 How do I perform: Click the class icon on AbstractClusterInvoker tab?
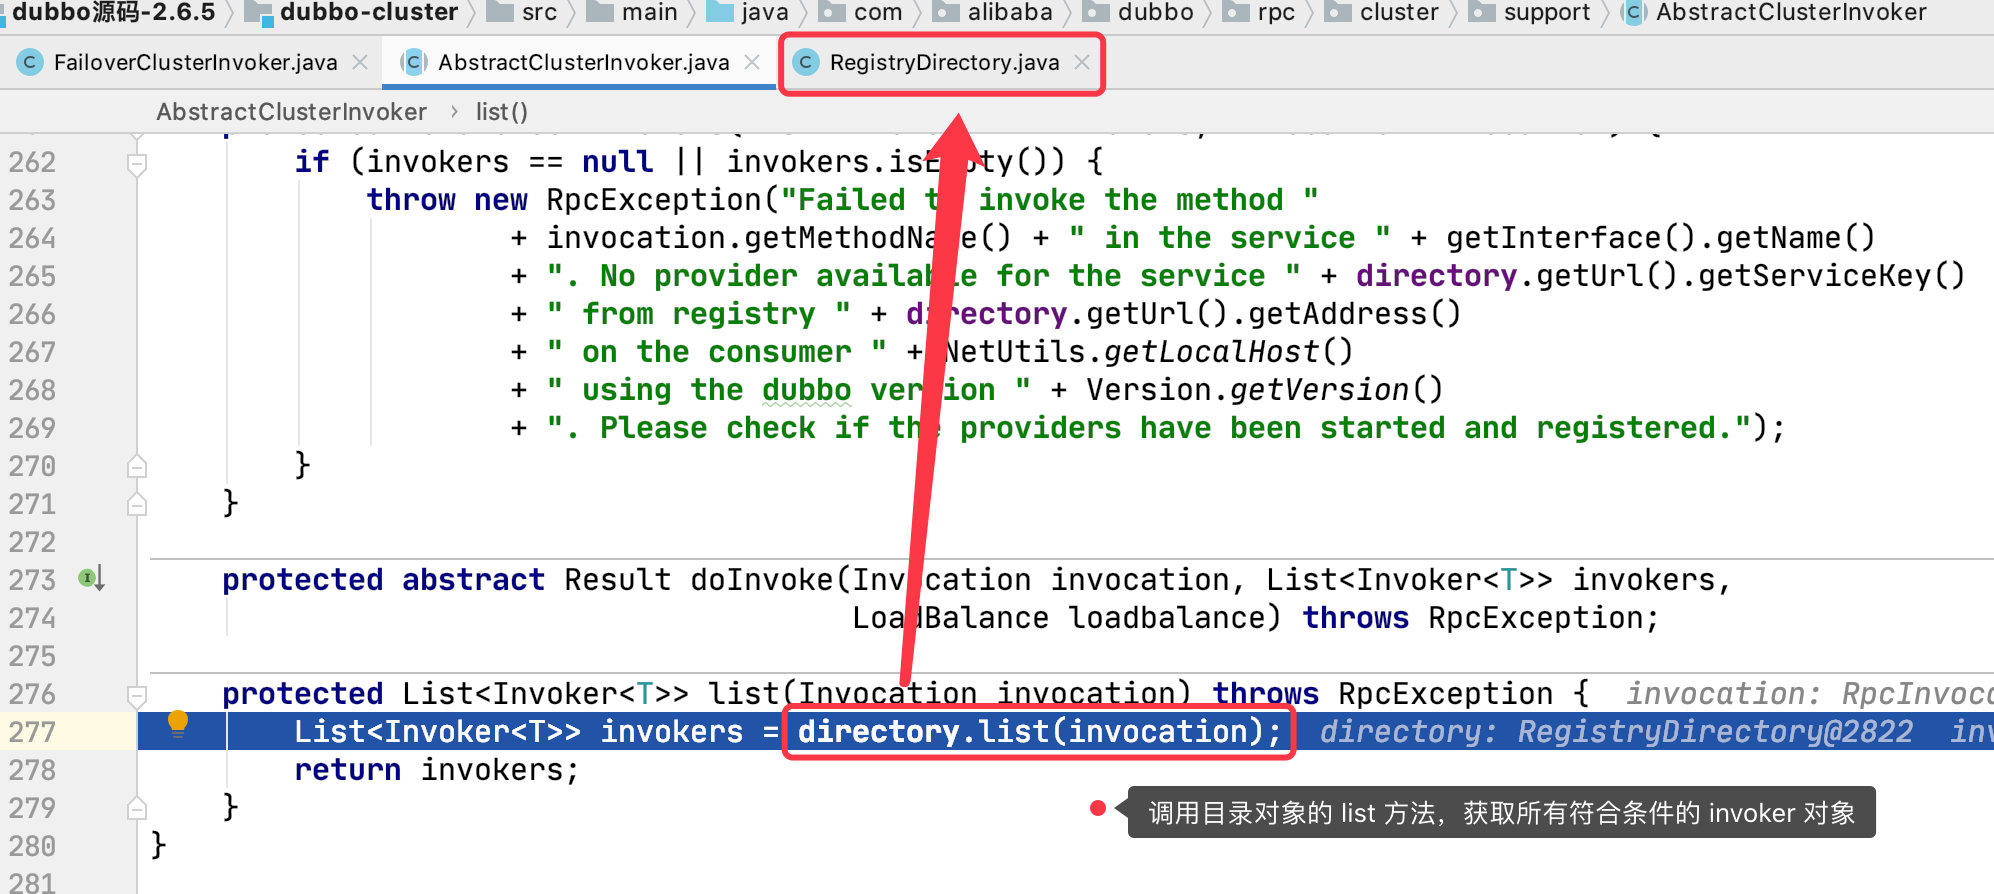(x=414, y=62)
